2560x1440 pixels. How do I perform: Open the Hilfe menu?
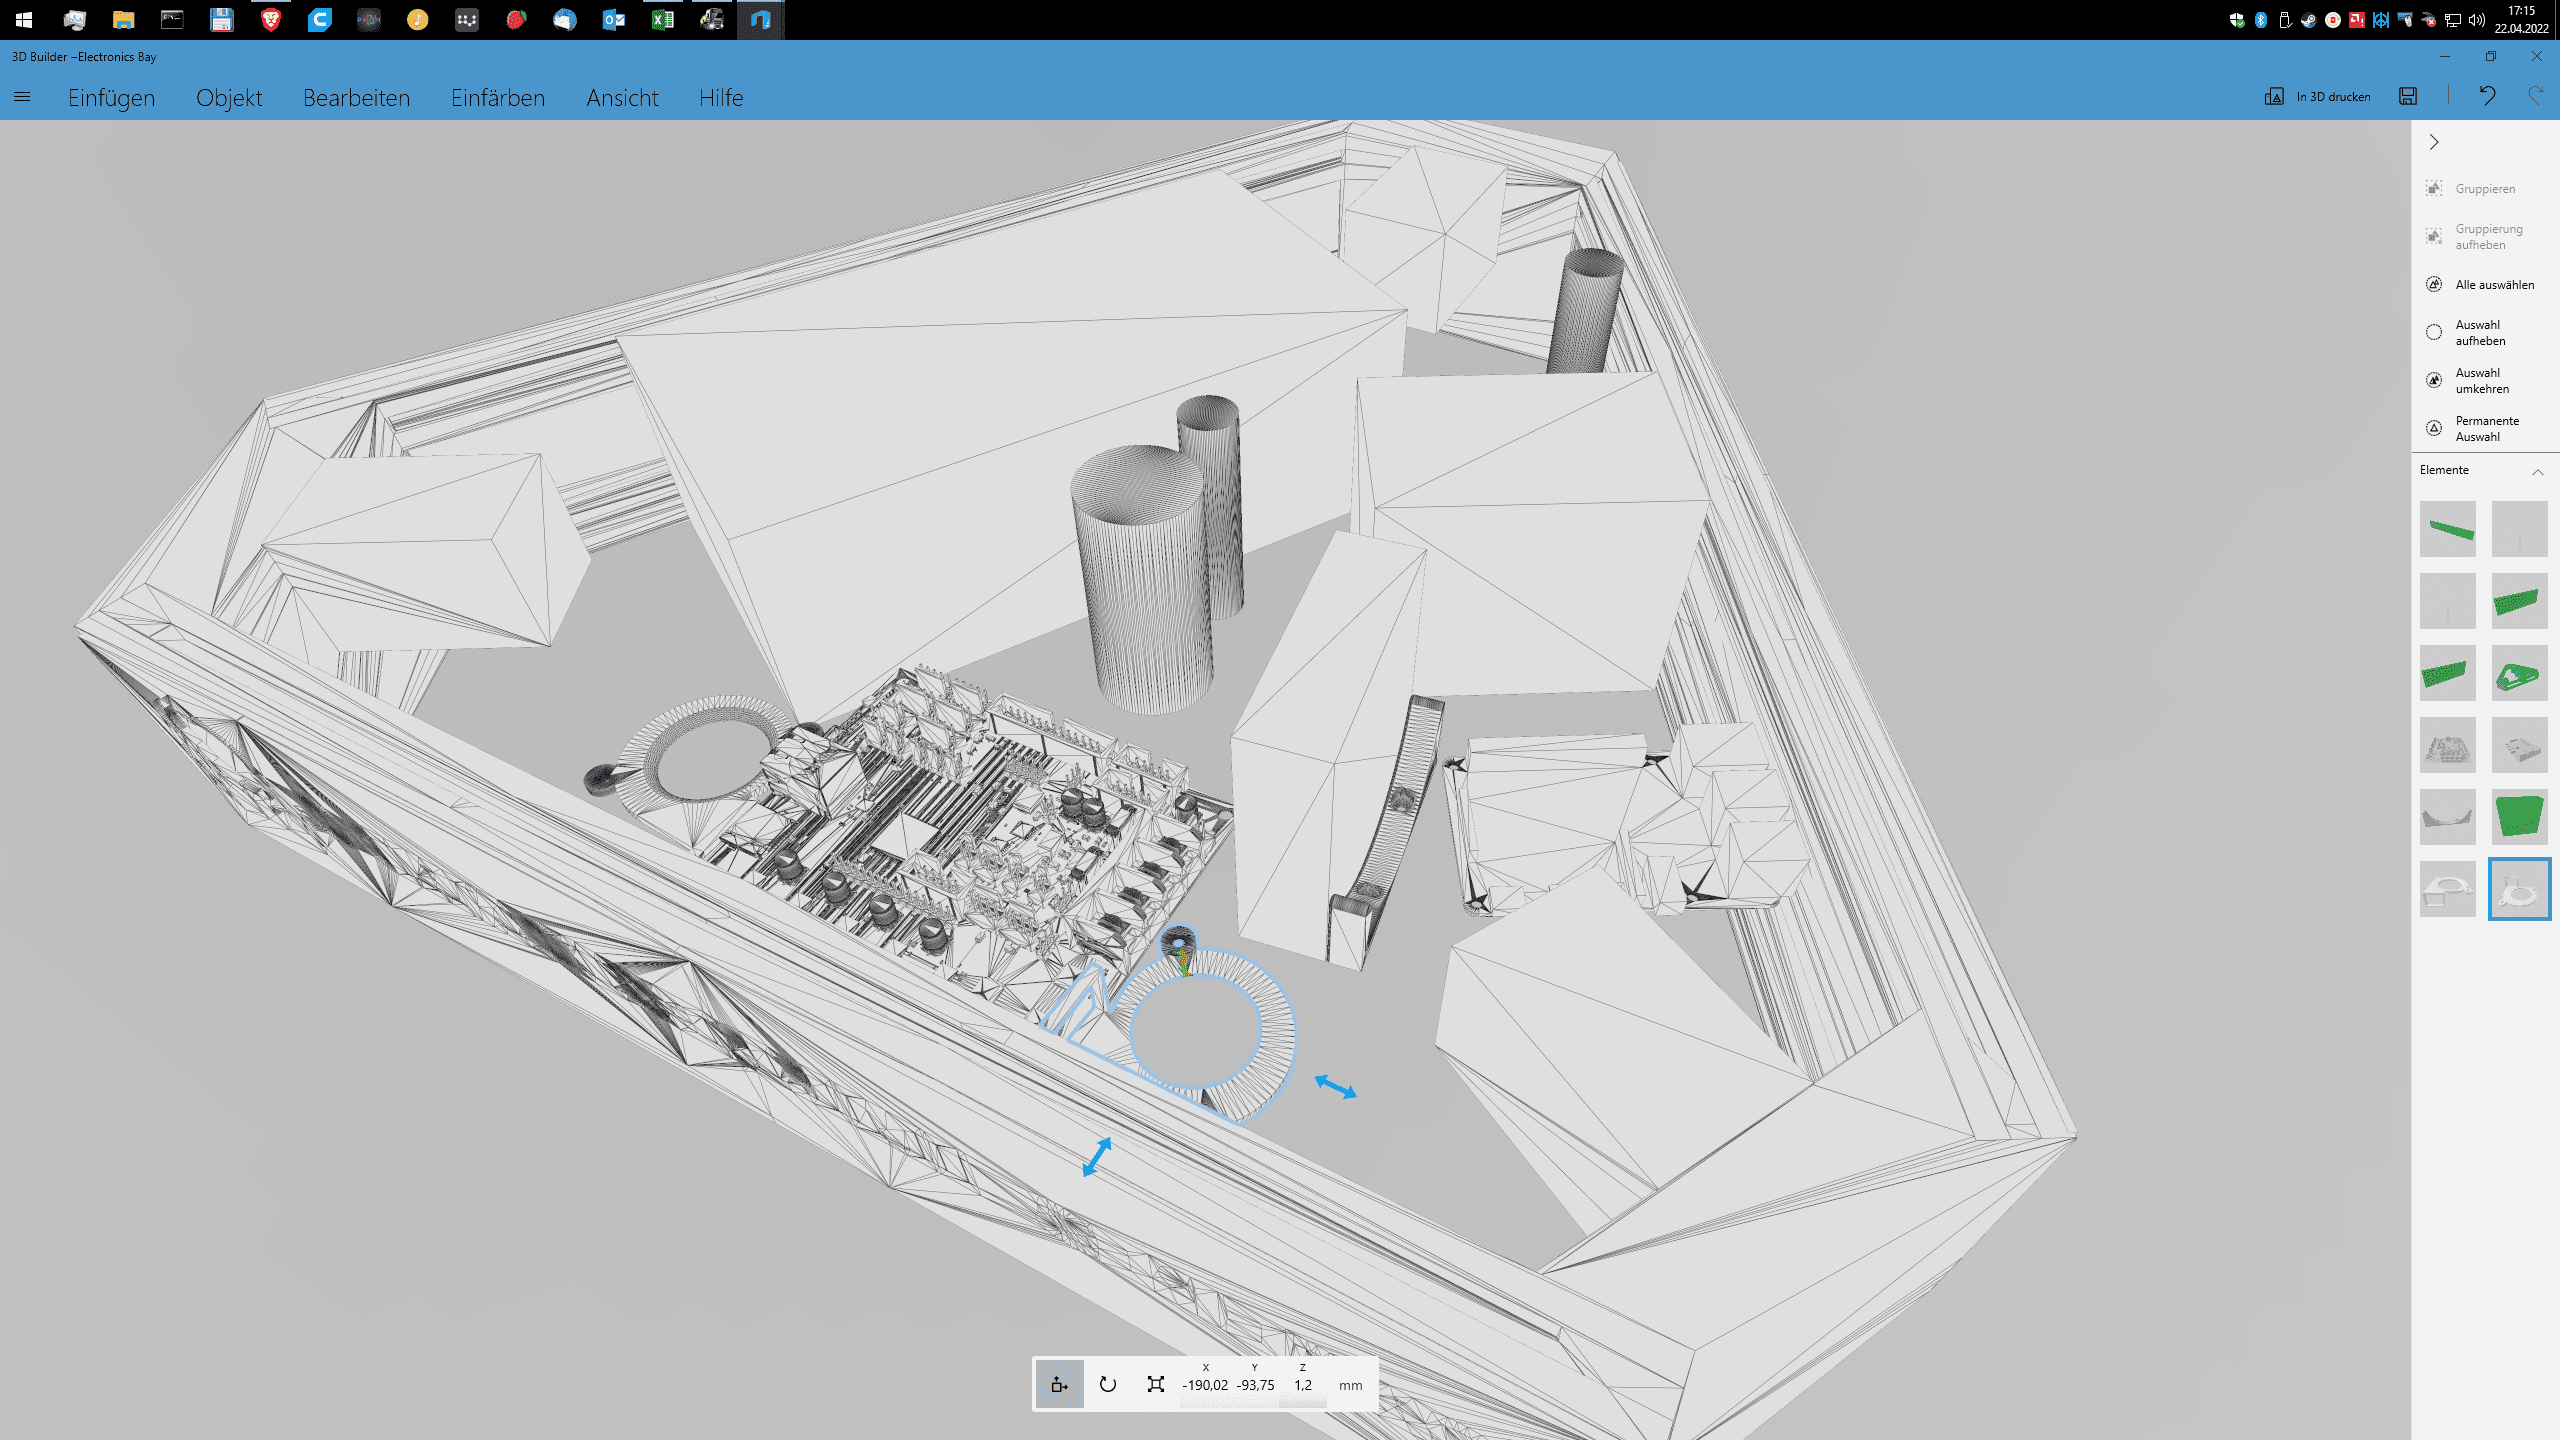720,98
